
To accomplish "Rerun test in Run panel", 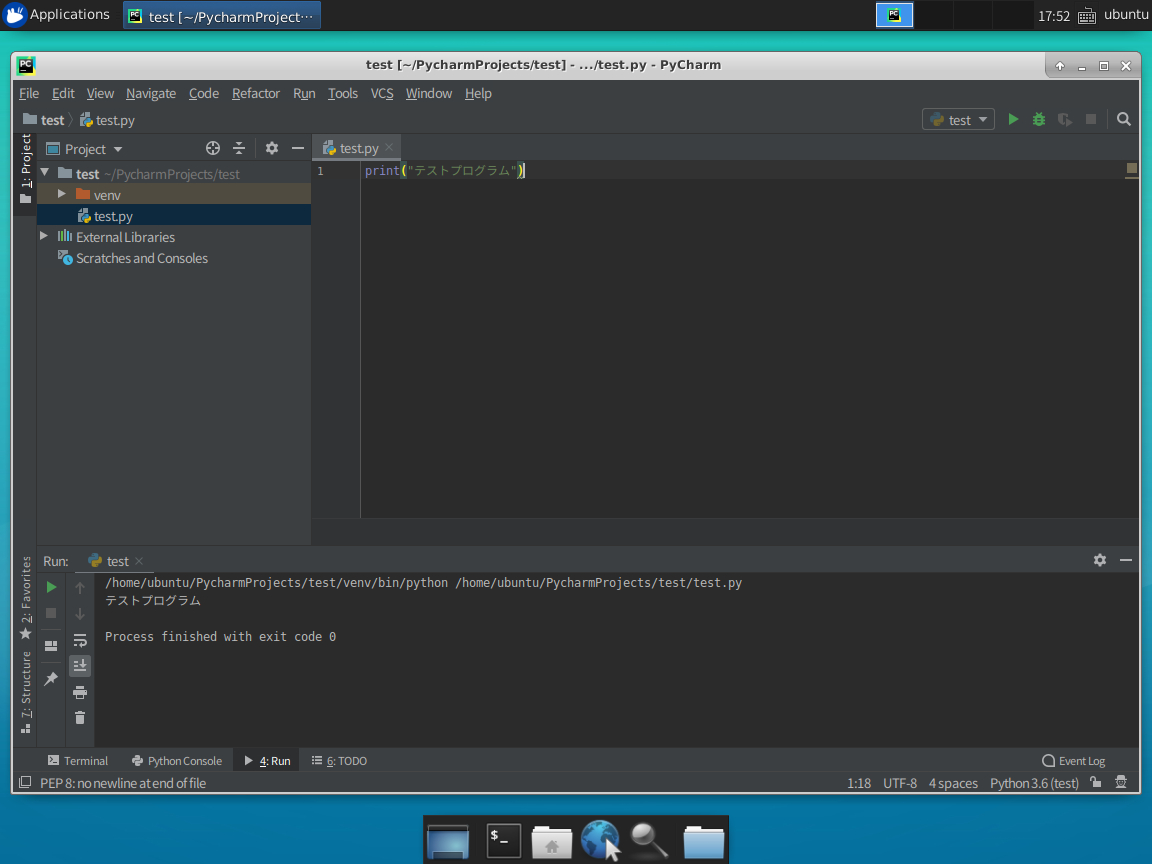I will tap(51, 587).
